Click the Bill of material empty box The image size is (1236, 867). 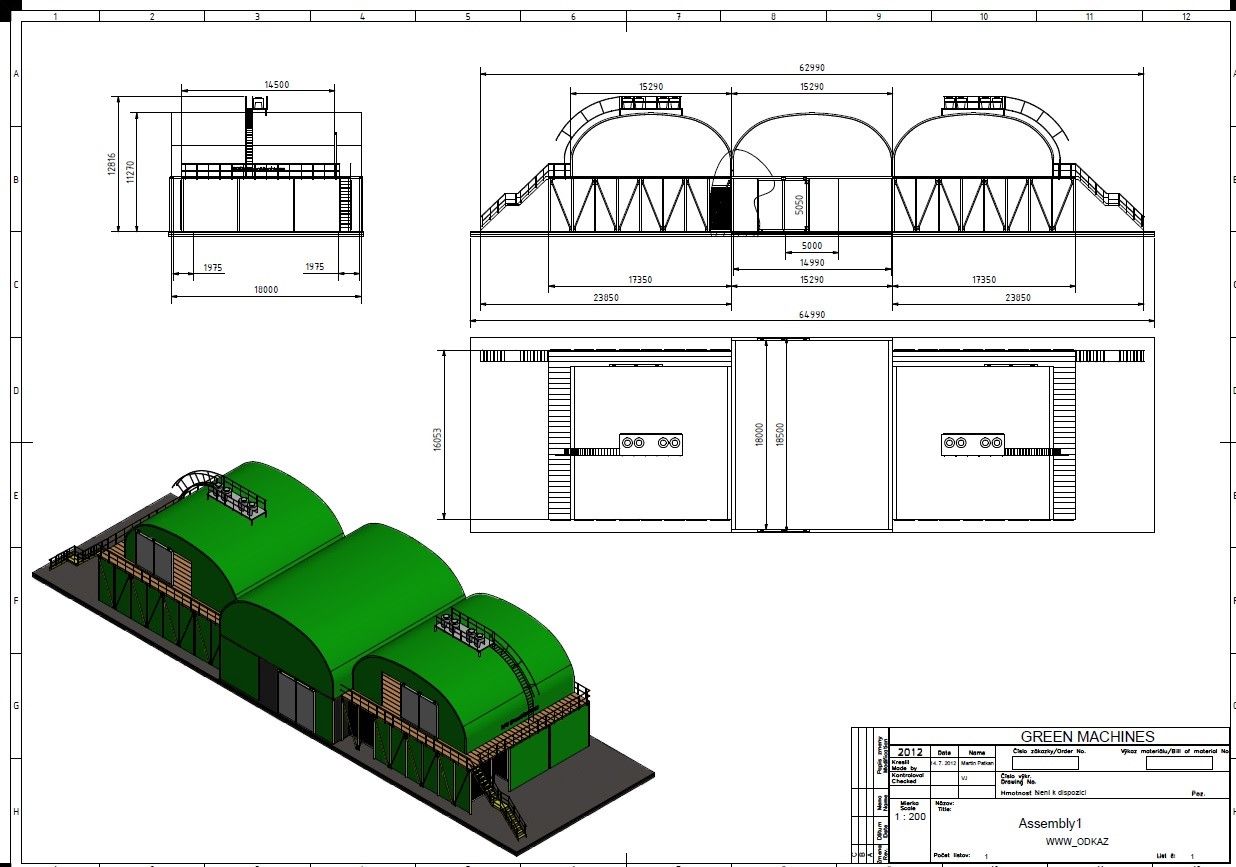point(1178,763)
